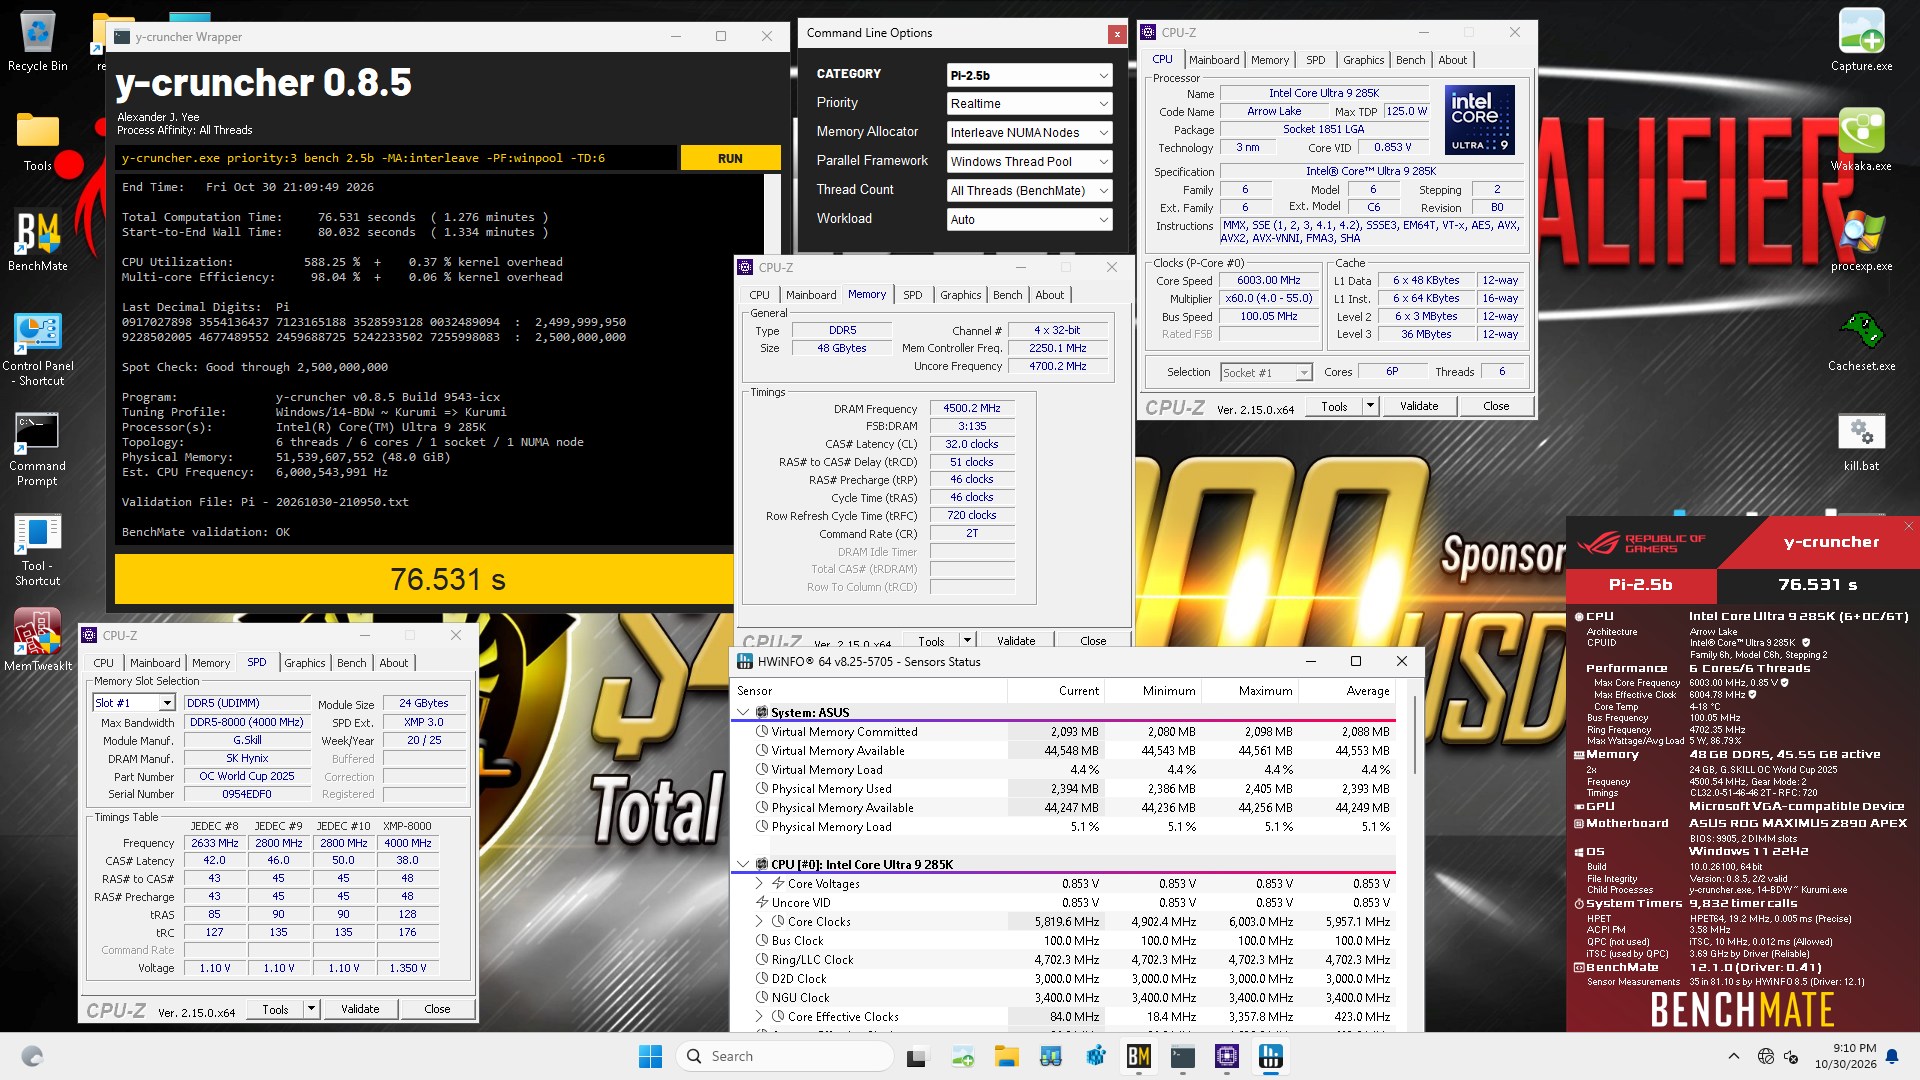This screenshot has width=1920, height=1080.
Task: Open Cacheset.exe desktop icon
Action: [x=1861, y=340]
